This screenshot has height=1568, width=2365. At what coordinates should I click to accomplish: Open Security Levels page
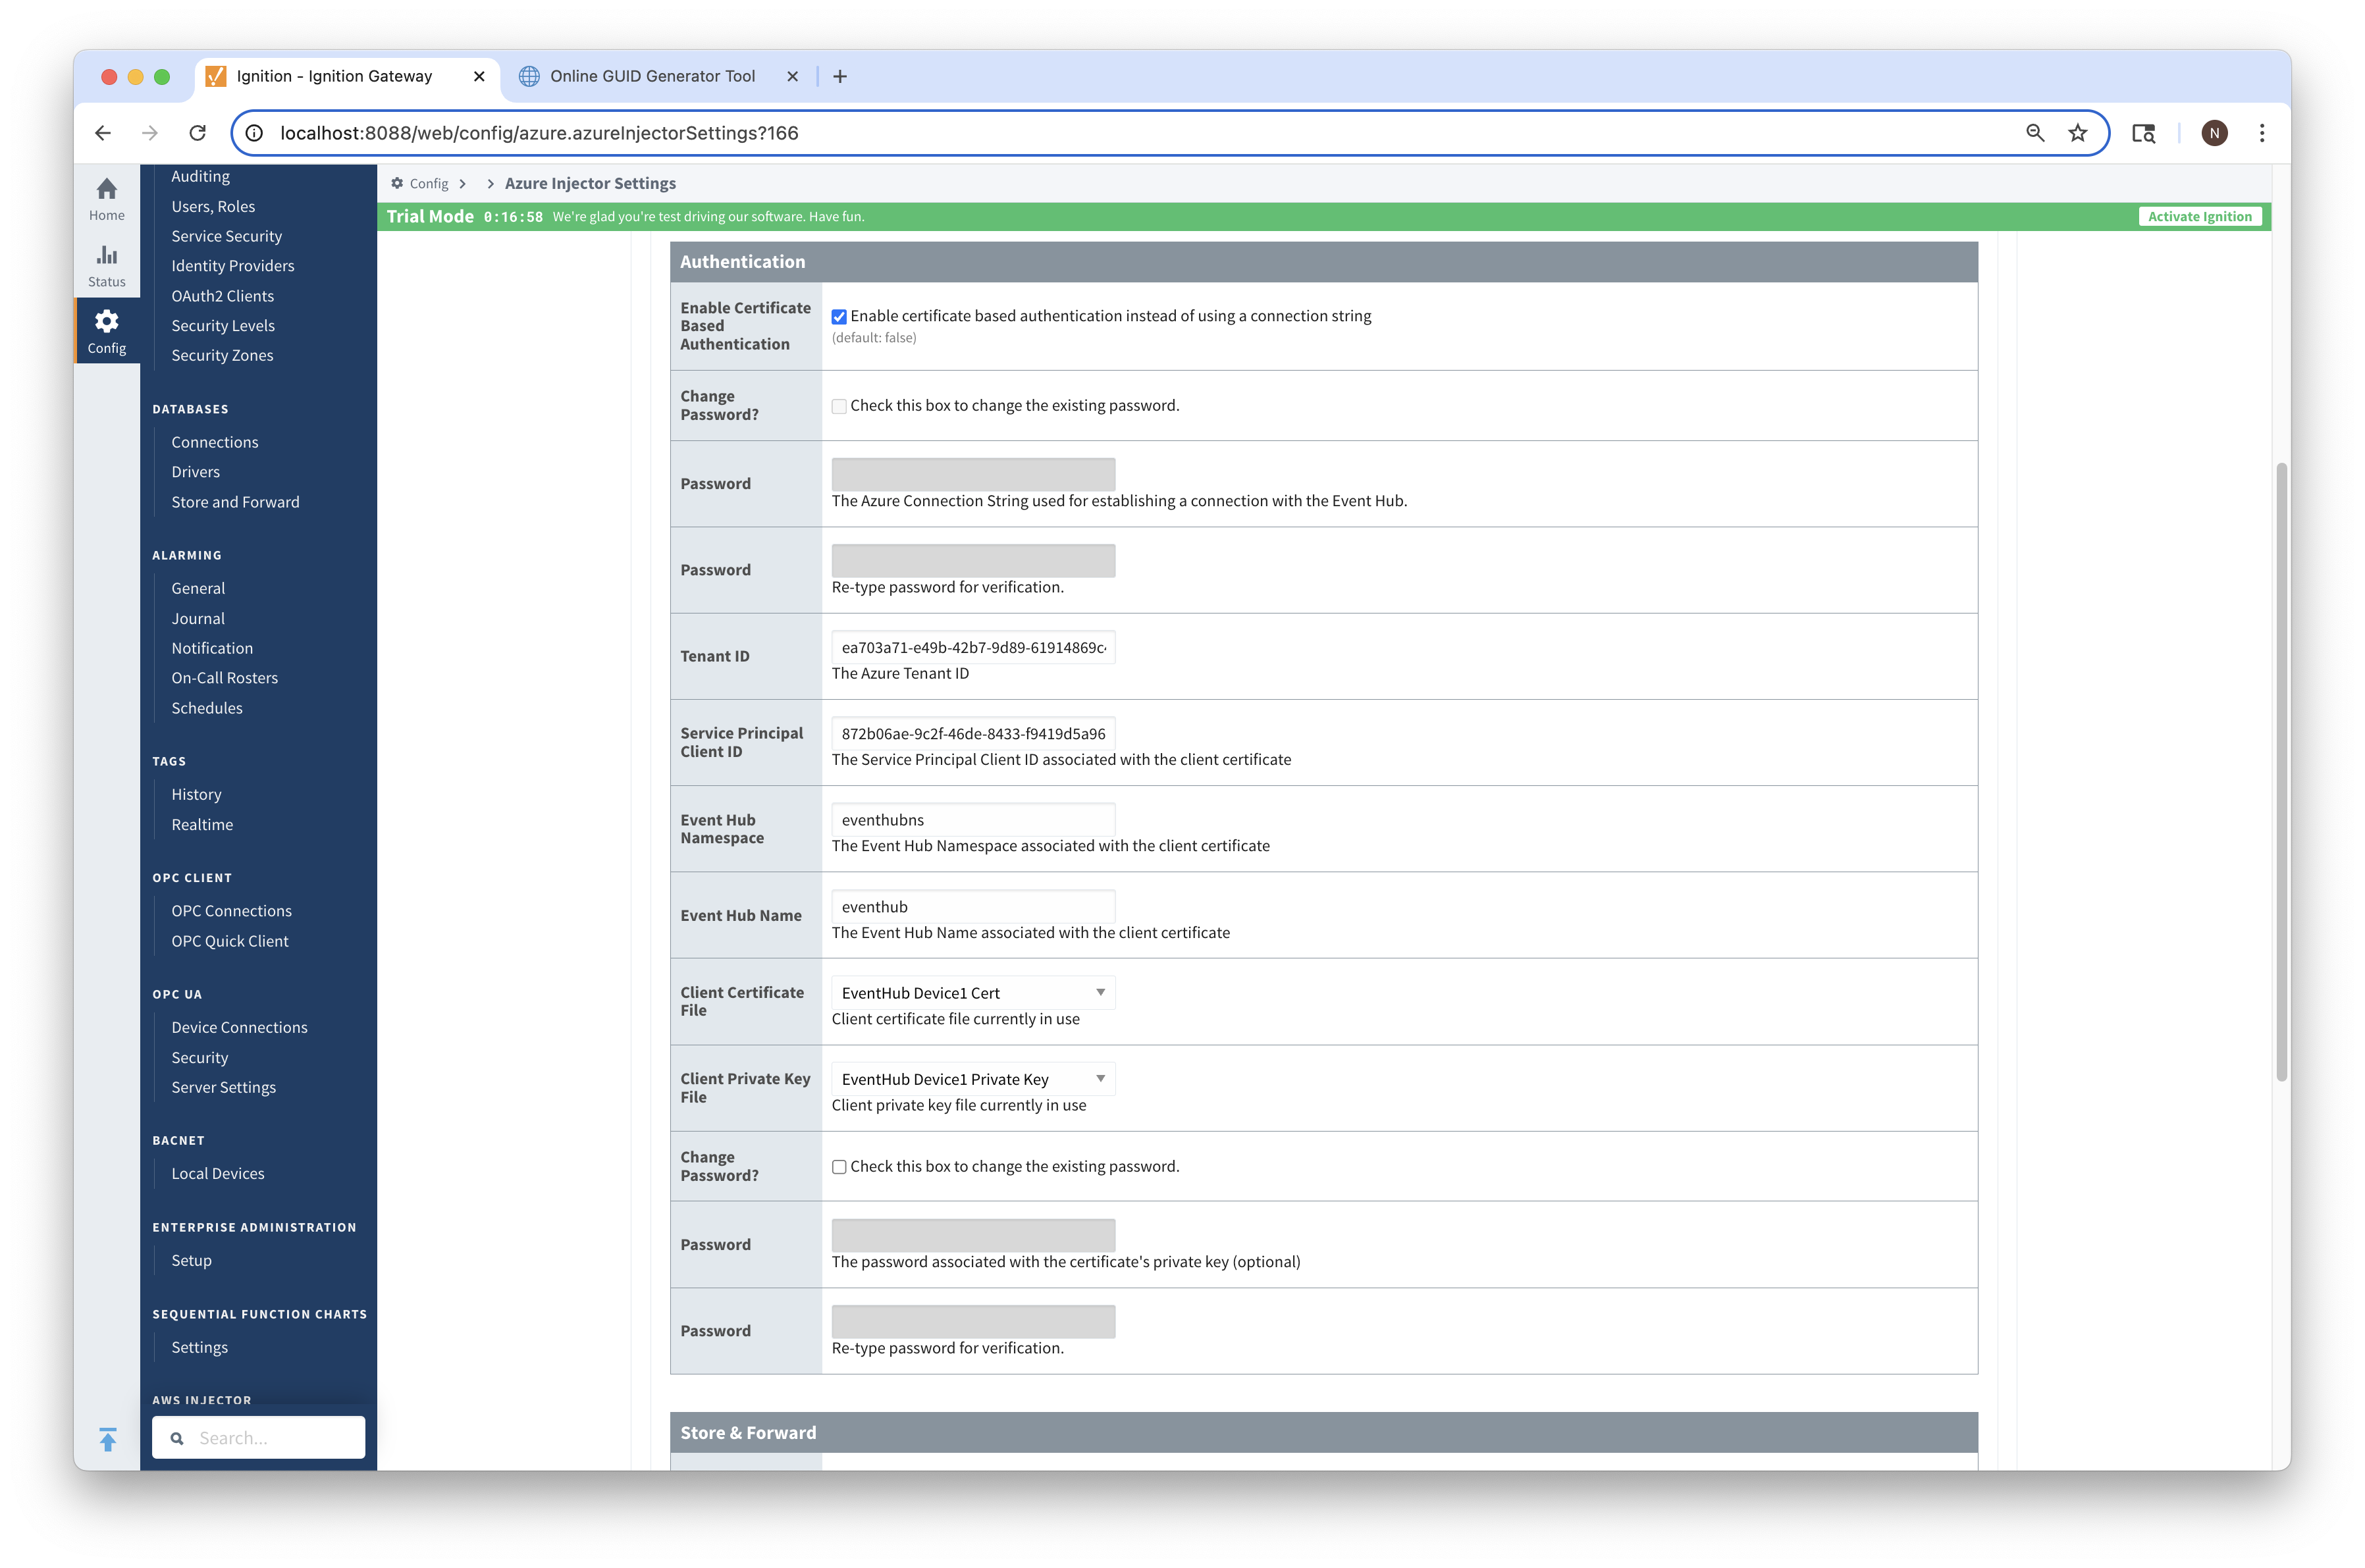click(x=222, y=326)
